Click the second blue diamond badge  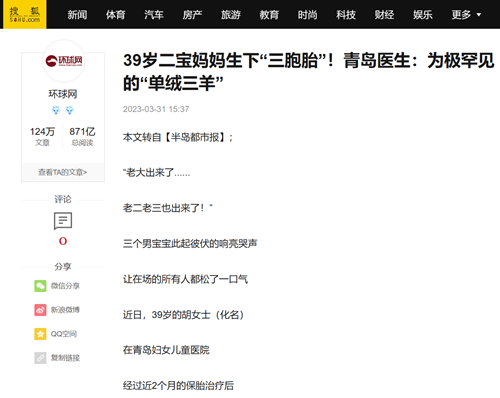[69, 110]
